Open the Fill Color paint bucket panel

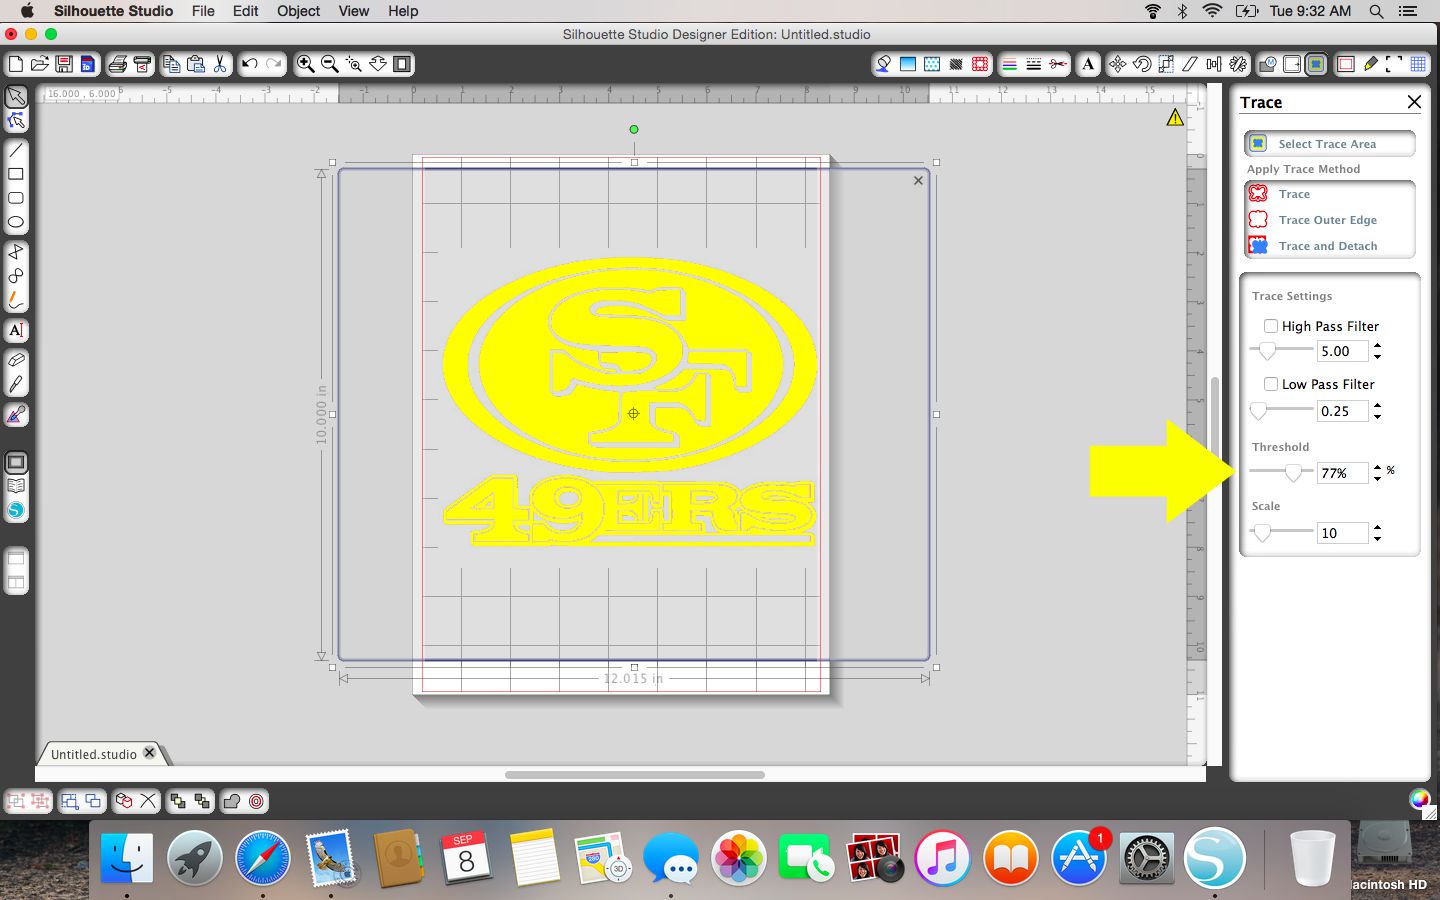point(883,64)
